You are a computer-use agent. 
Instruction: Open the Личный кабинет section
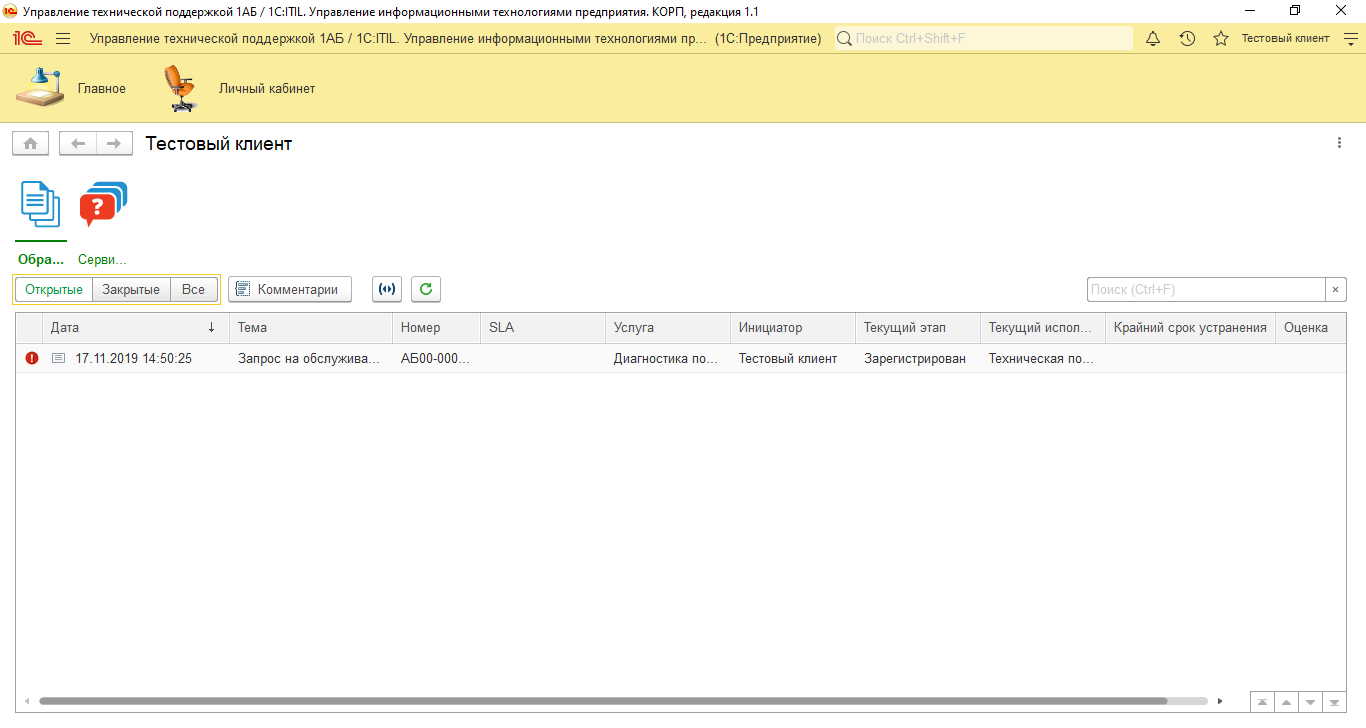[240, 88]
